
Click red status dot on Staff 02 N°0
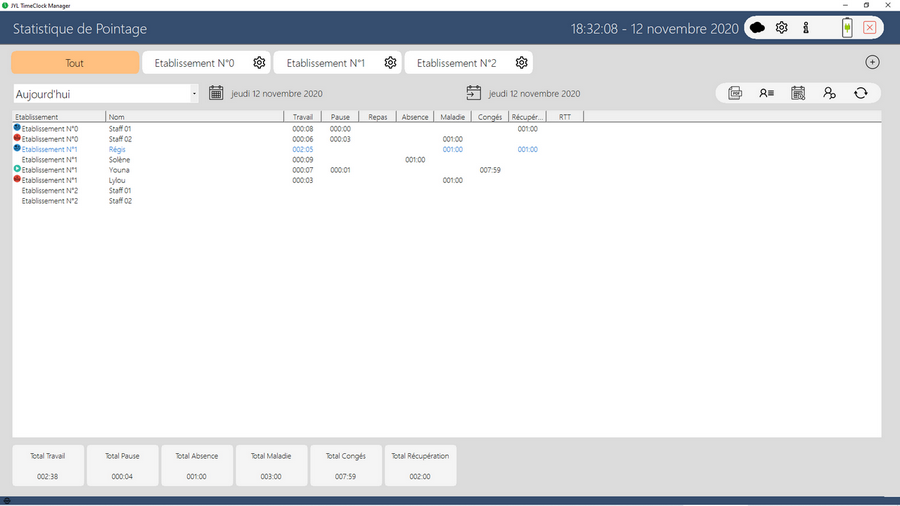pos(17,138)
